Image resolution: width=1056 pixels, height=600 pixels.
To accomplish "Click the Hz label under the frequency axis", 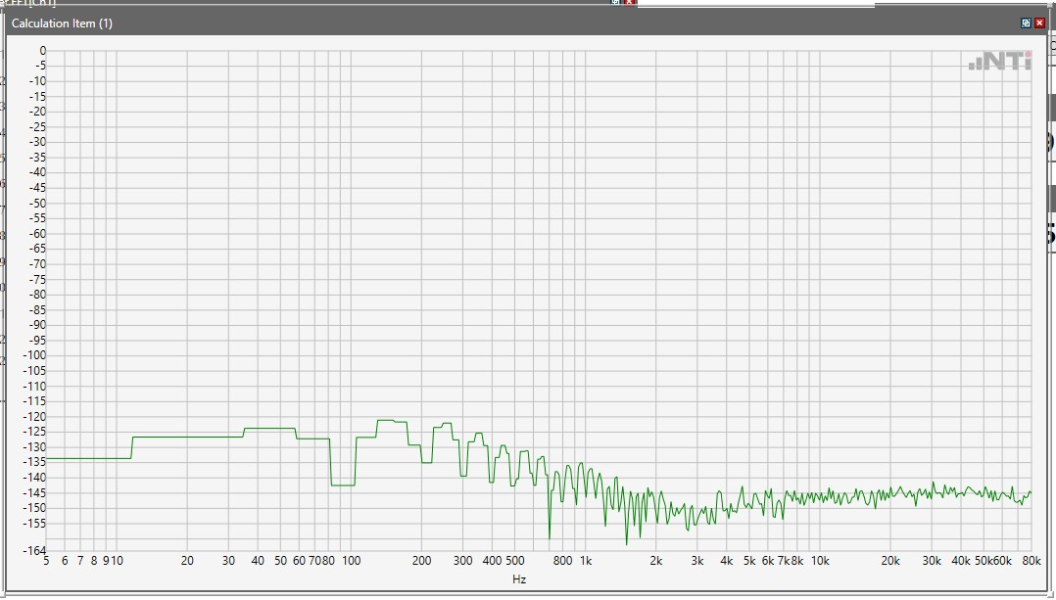I will 518,579.
